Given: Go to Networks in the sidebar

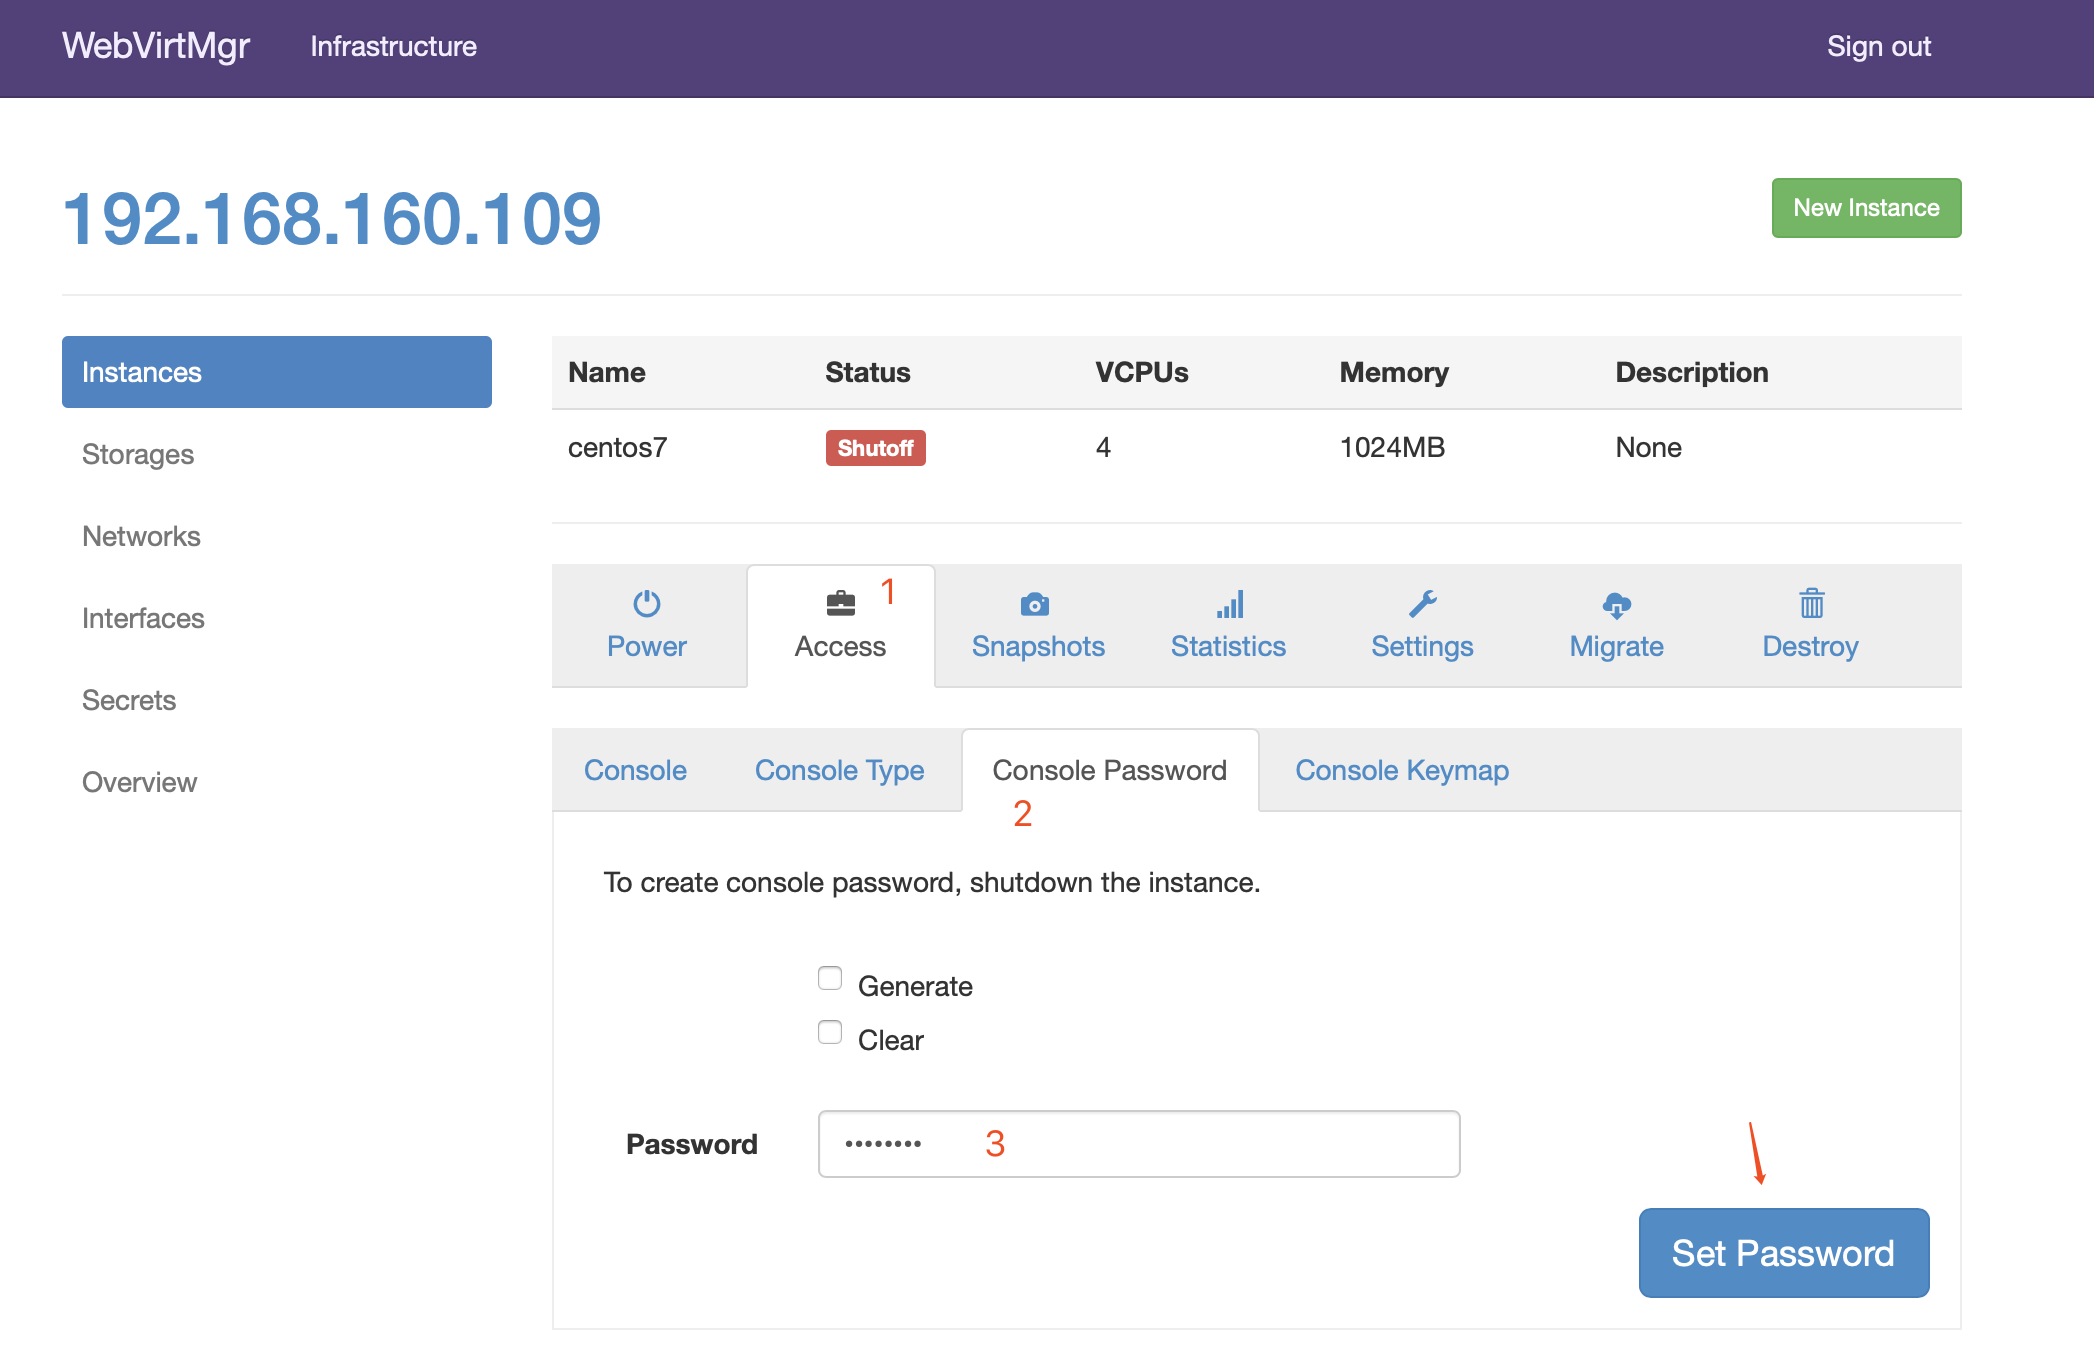Looking at the screenshot, I should tap(141, 536).
